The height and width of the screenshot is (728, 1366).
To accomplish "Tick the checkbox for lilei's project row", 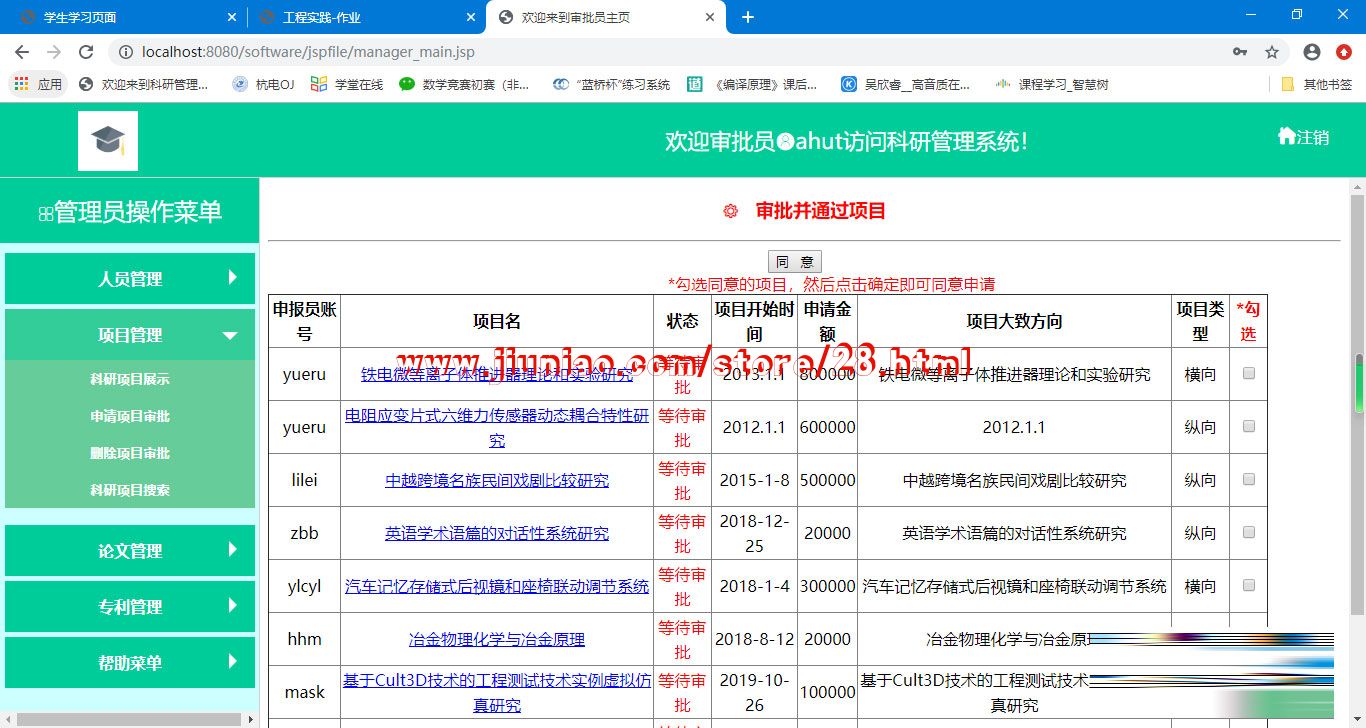I will click(x=1248, y=479).
